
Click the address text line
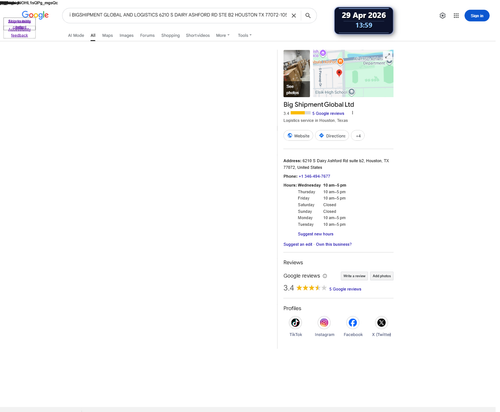pyautogui.click(x=336, y=164)
